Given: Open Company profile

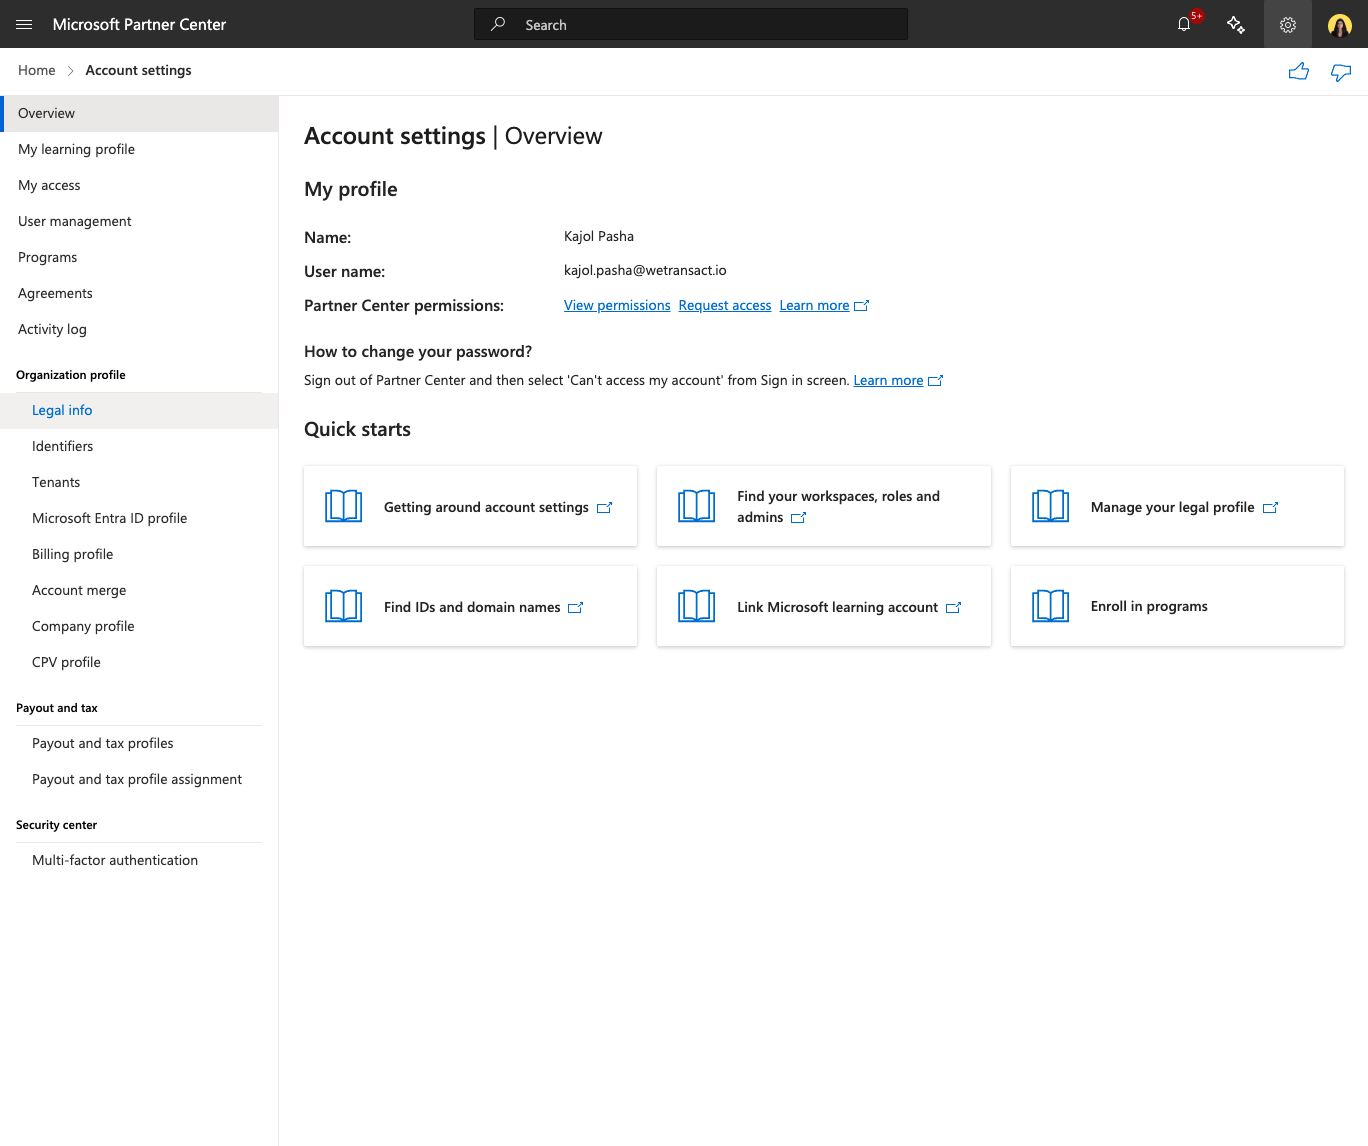Looking at the screenshot, I should point(139,626).
